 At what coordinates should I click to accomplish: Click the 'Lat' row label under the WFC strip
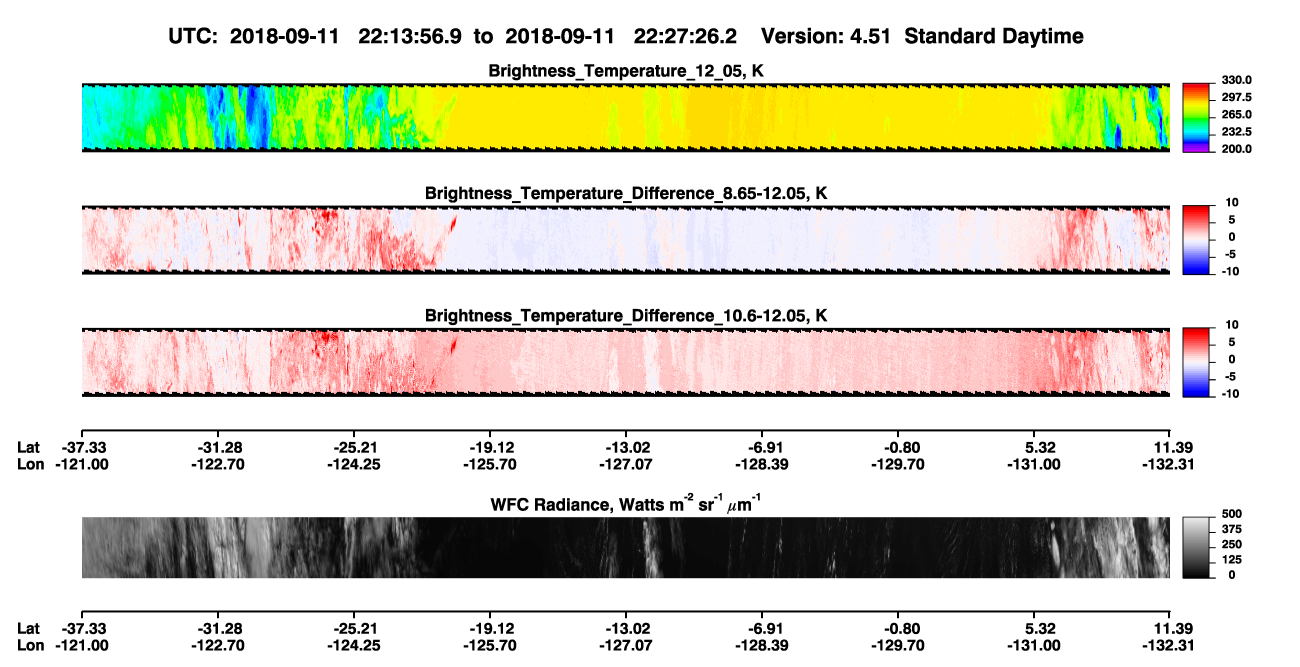coord(28,629)
